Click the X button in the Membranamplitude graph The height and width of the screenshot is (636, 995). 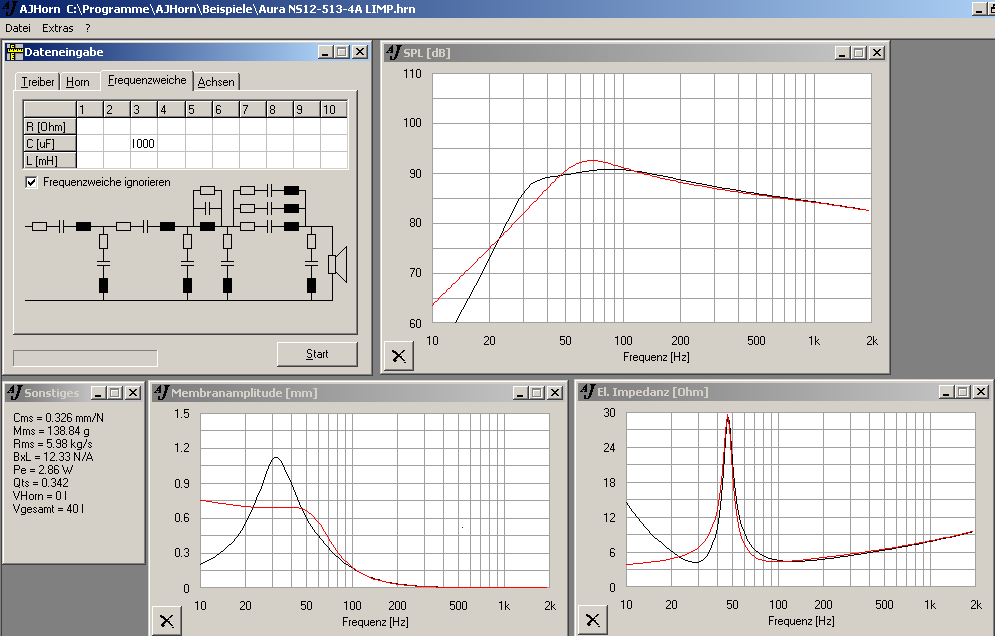[x=165, y=620]
